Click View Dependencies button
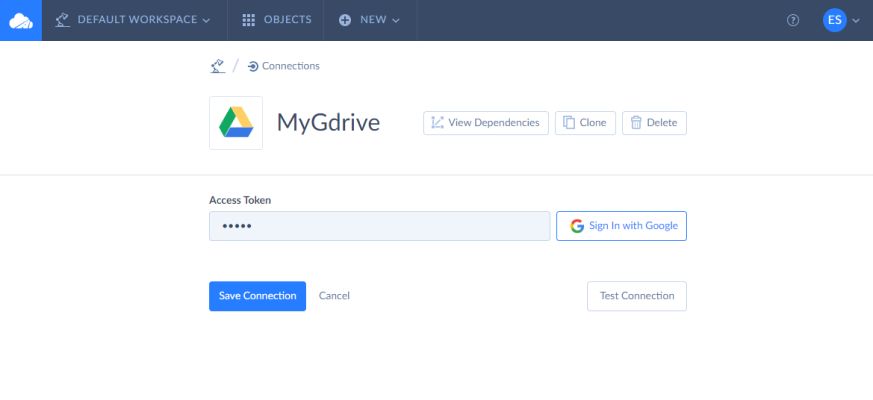This screenshot has width=873, height=400. [x=486, y=123]
